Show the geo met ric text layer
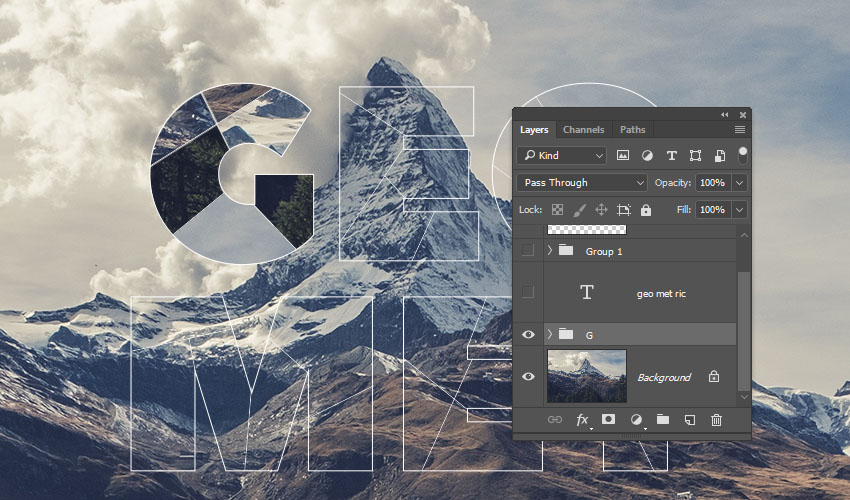This screenshot has width=850, height=500. coord(528,292)
